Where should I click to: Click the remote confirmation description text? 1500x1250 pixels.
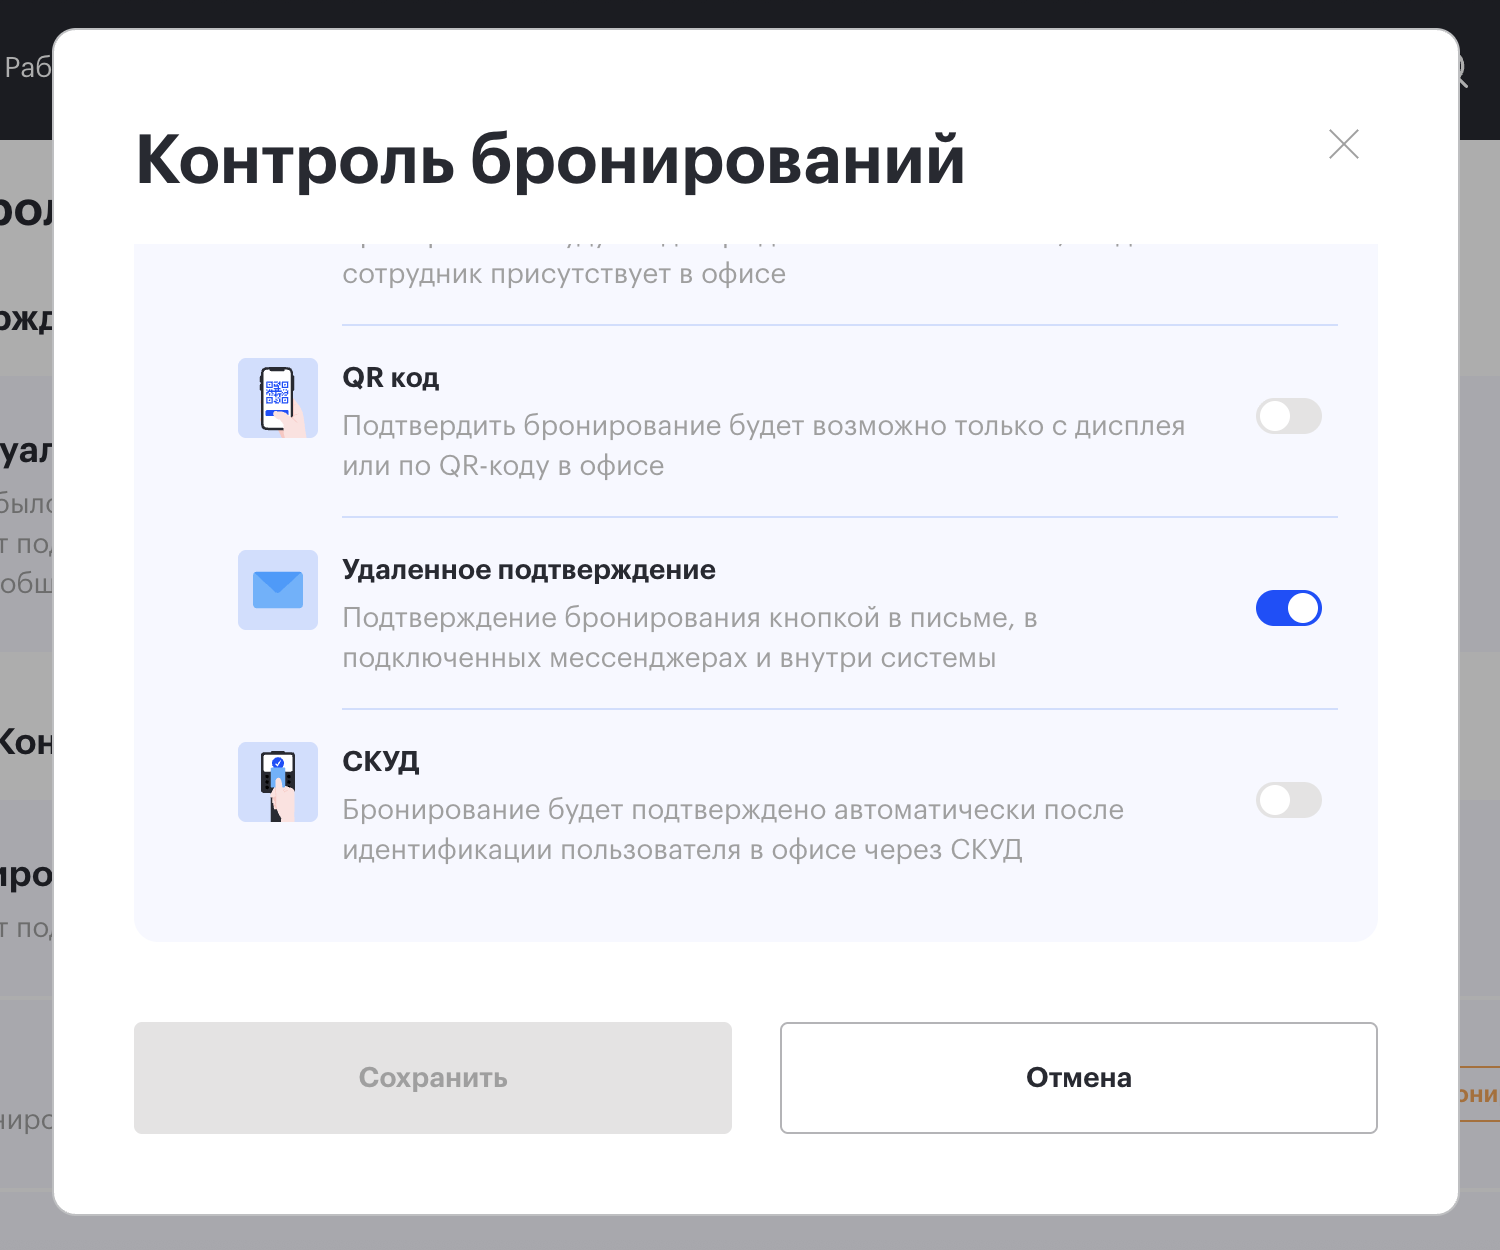tap(690, 638)
